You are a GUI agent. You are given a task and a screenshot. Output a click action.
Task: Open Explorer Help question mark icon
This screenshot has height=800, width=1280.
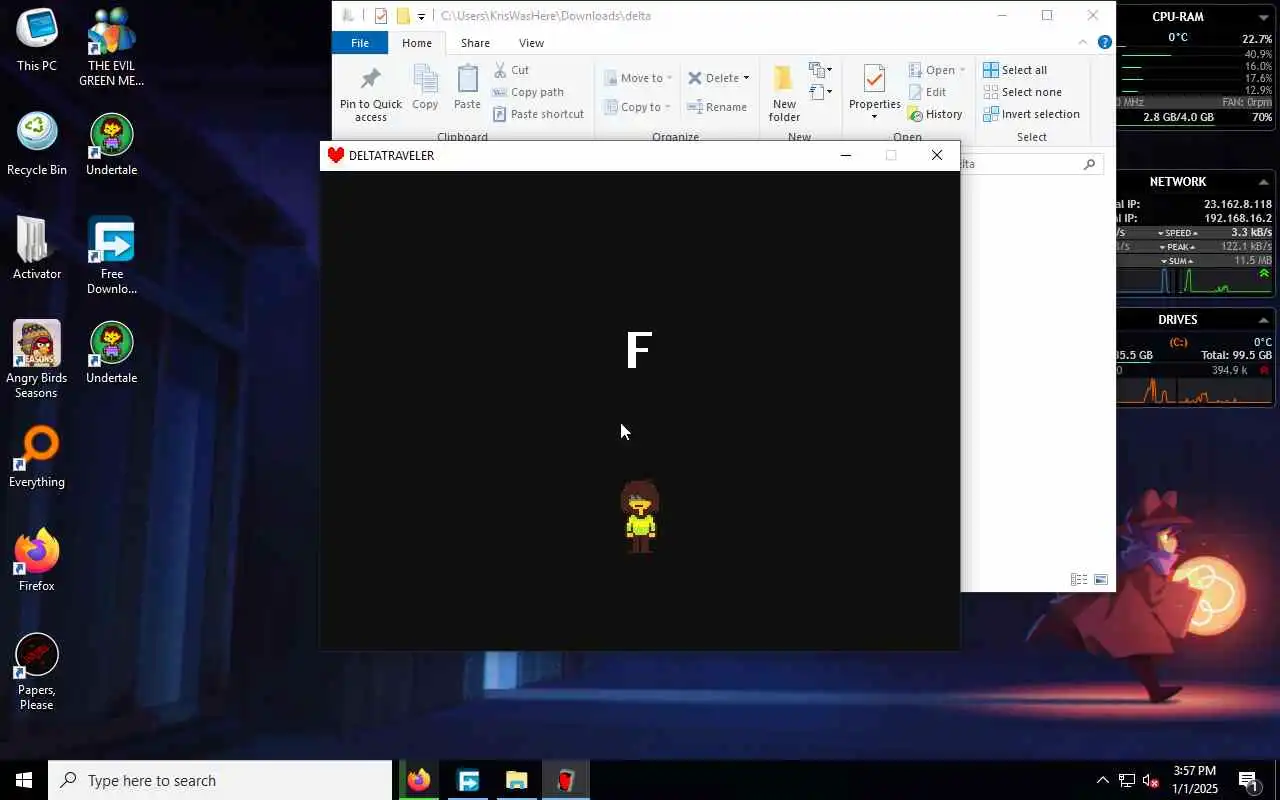tap(1105, 42)
